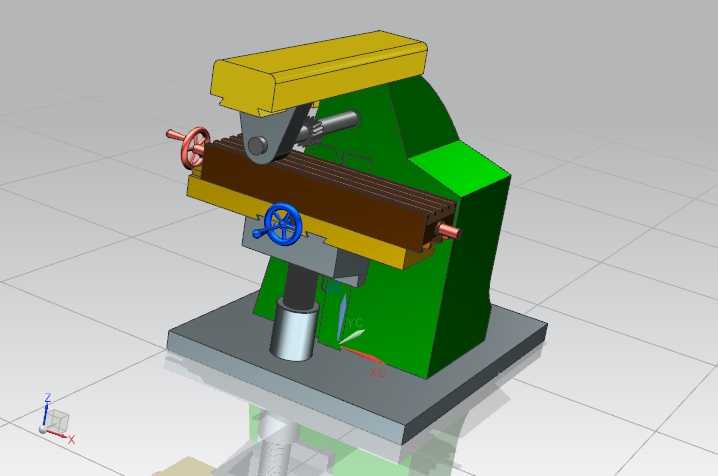Click the view orientation triad cube
The width and height of the screenshot is (718, 476).
59,421
